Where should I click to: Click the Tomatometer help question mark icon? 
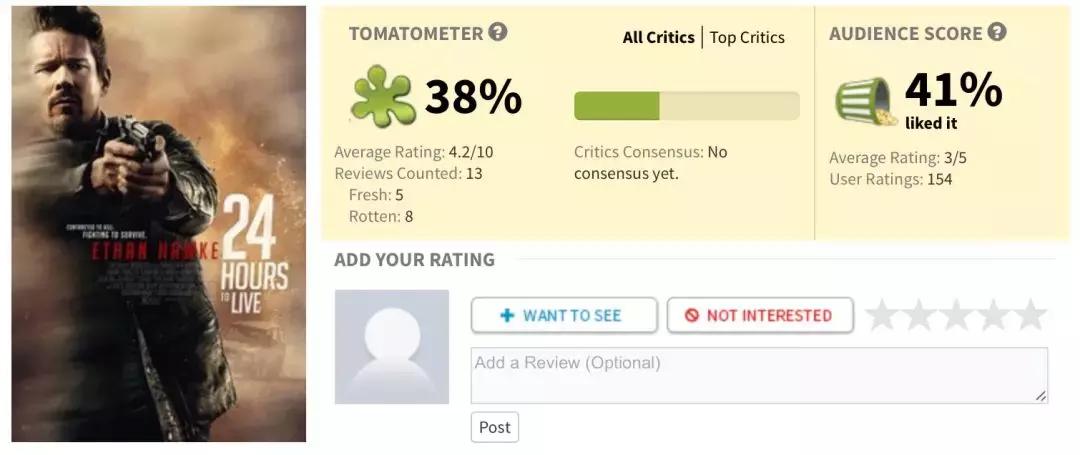tap(498, 32)
